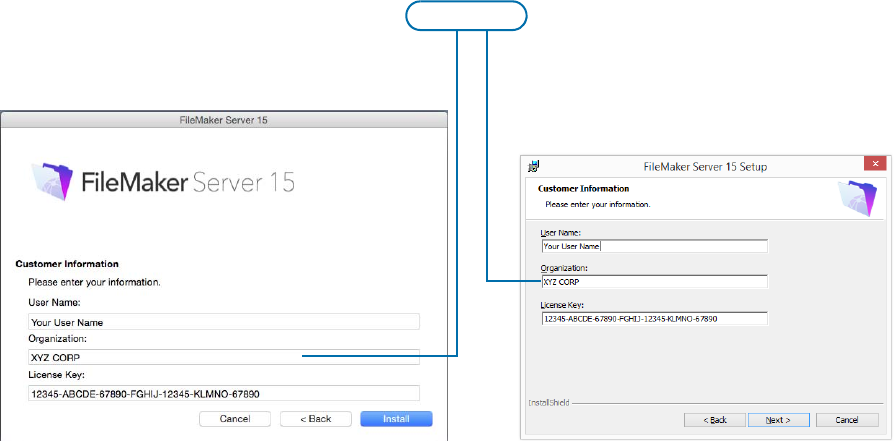Click the Organization field in the Windows Setup dialog
The image size is (894, 441).
[x=655, y=282]
